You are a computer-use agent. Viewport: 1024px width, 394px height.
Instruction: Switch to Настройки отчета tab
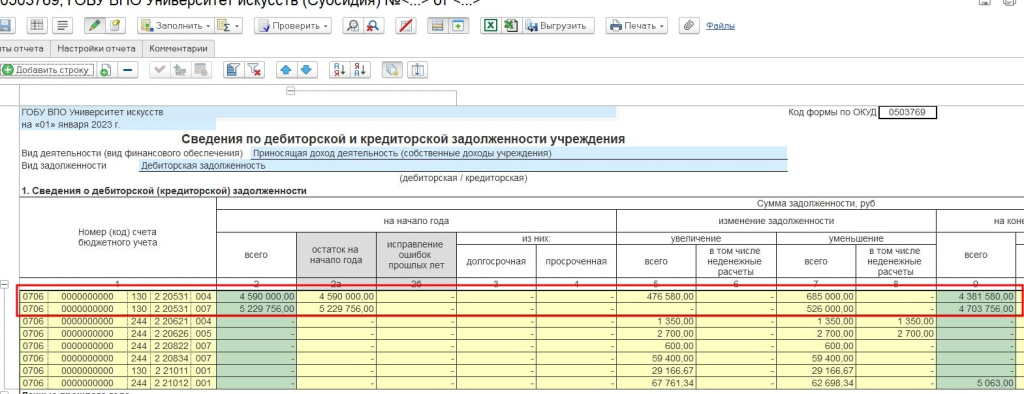97,48
